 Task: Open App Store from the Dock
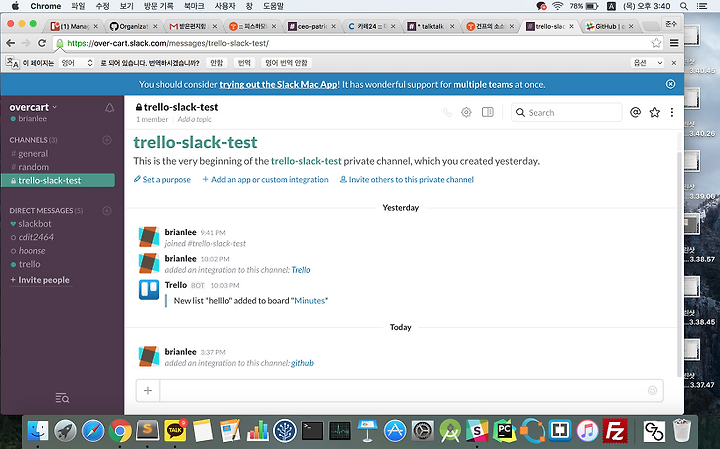click(395, 431)
